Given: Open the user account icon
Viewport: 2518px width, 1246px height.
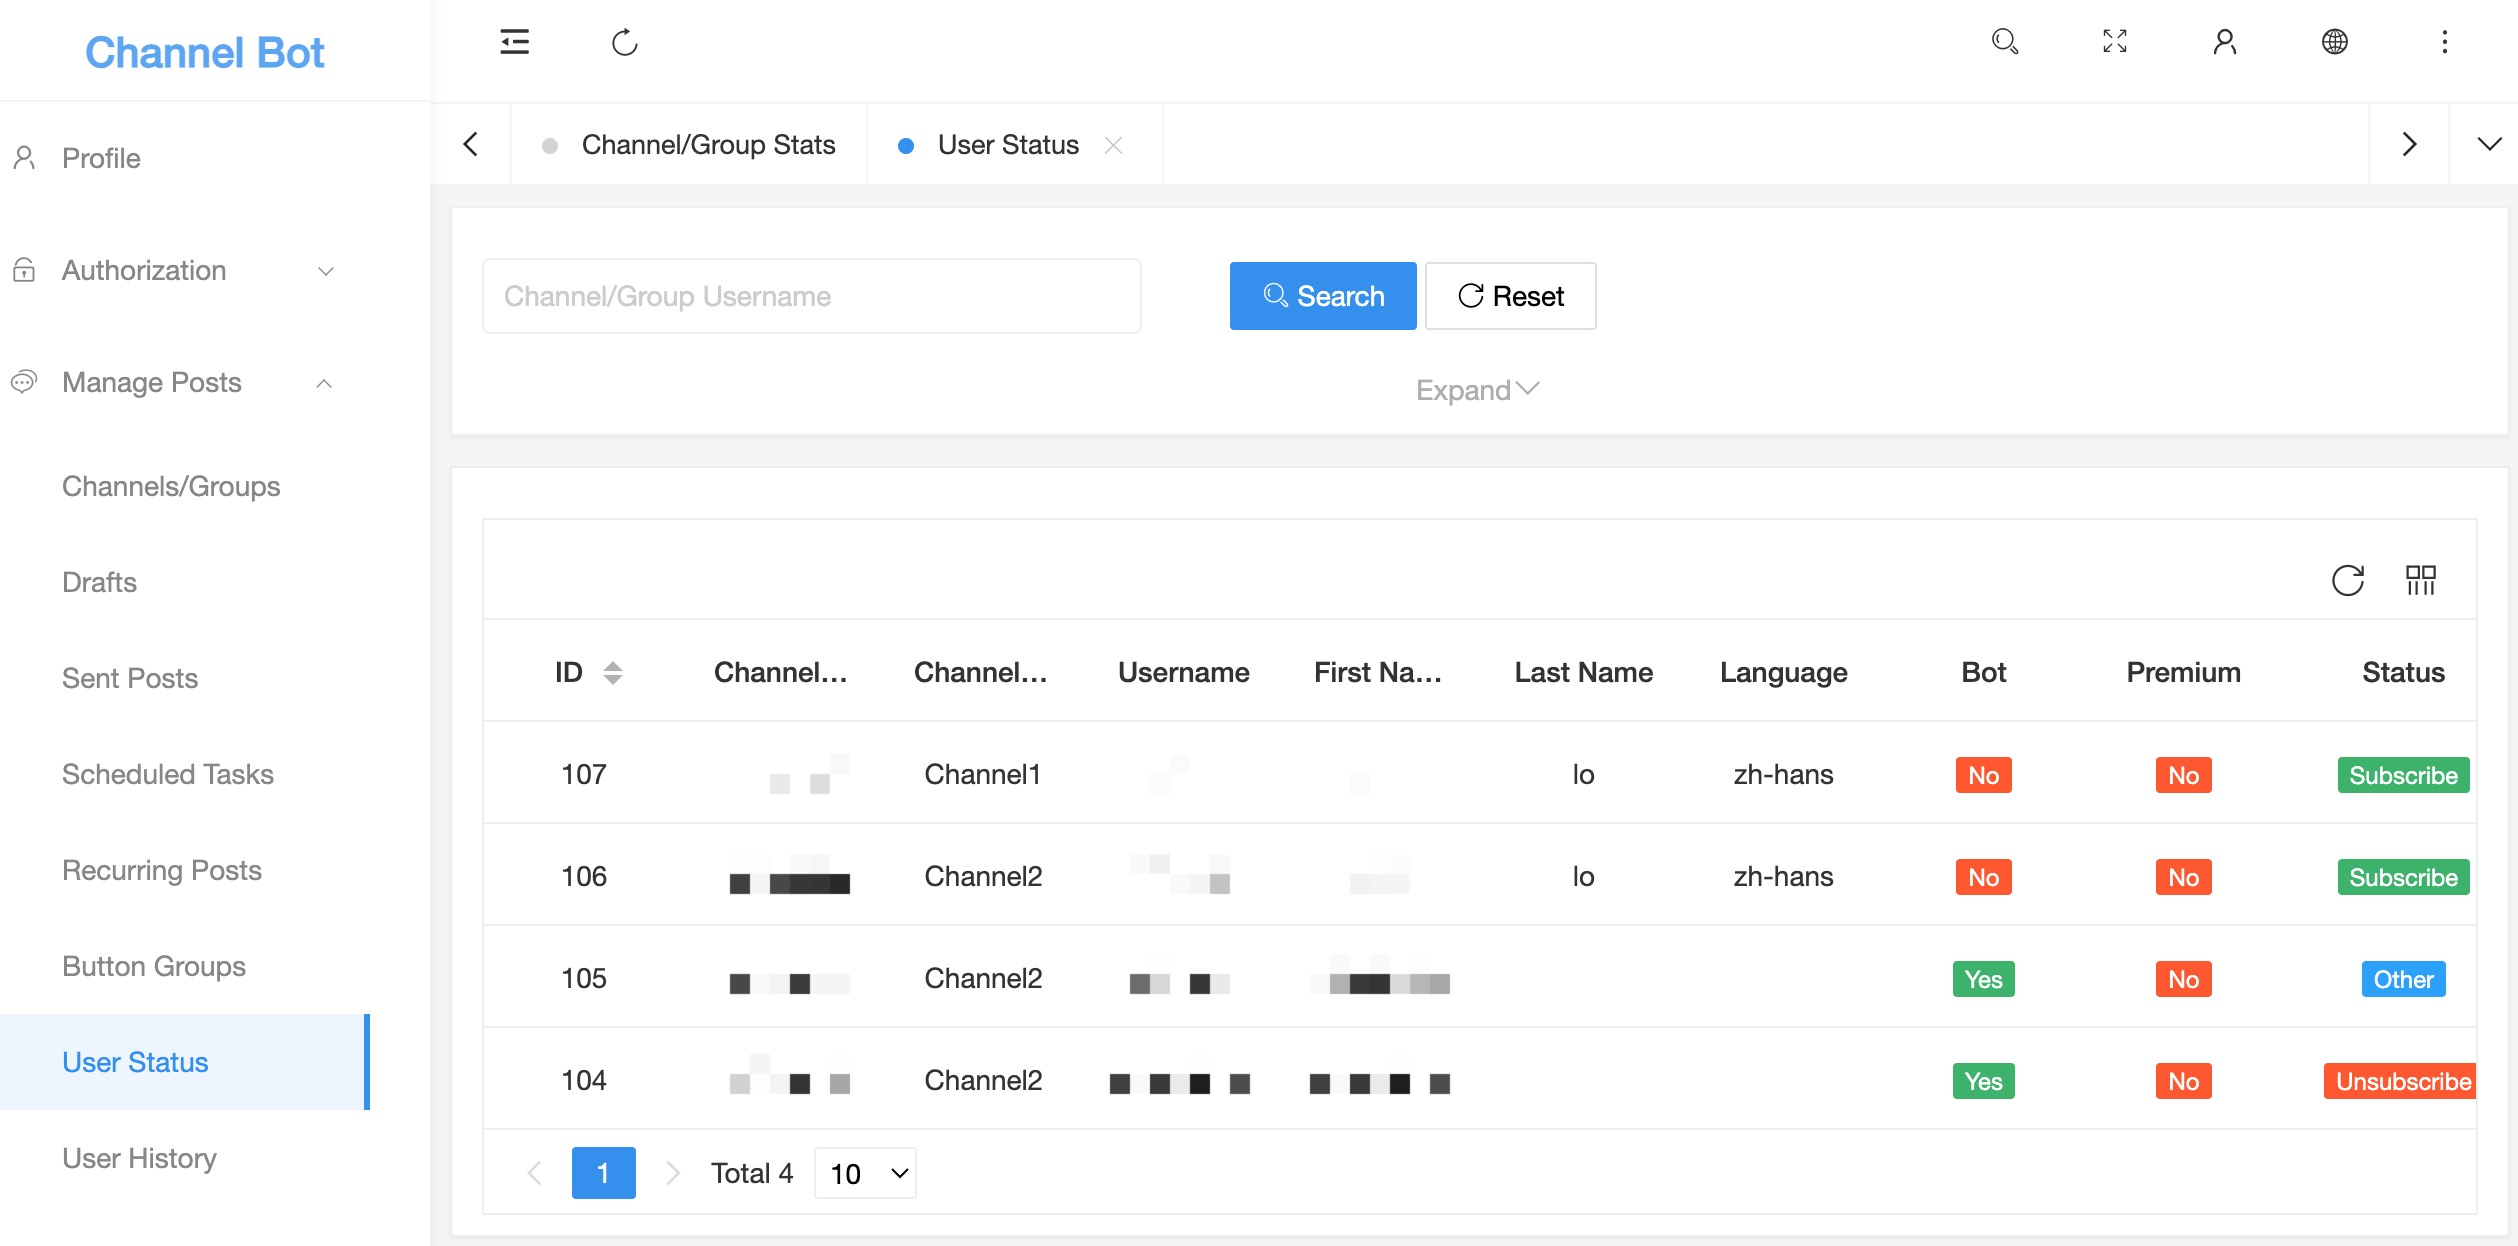Looking at the screenshot, I should (2224, 41).
